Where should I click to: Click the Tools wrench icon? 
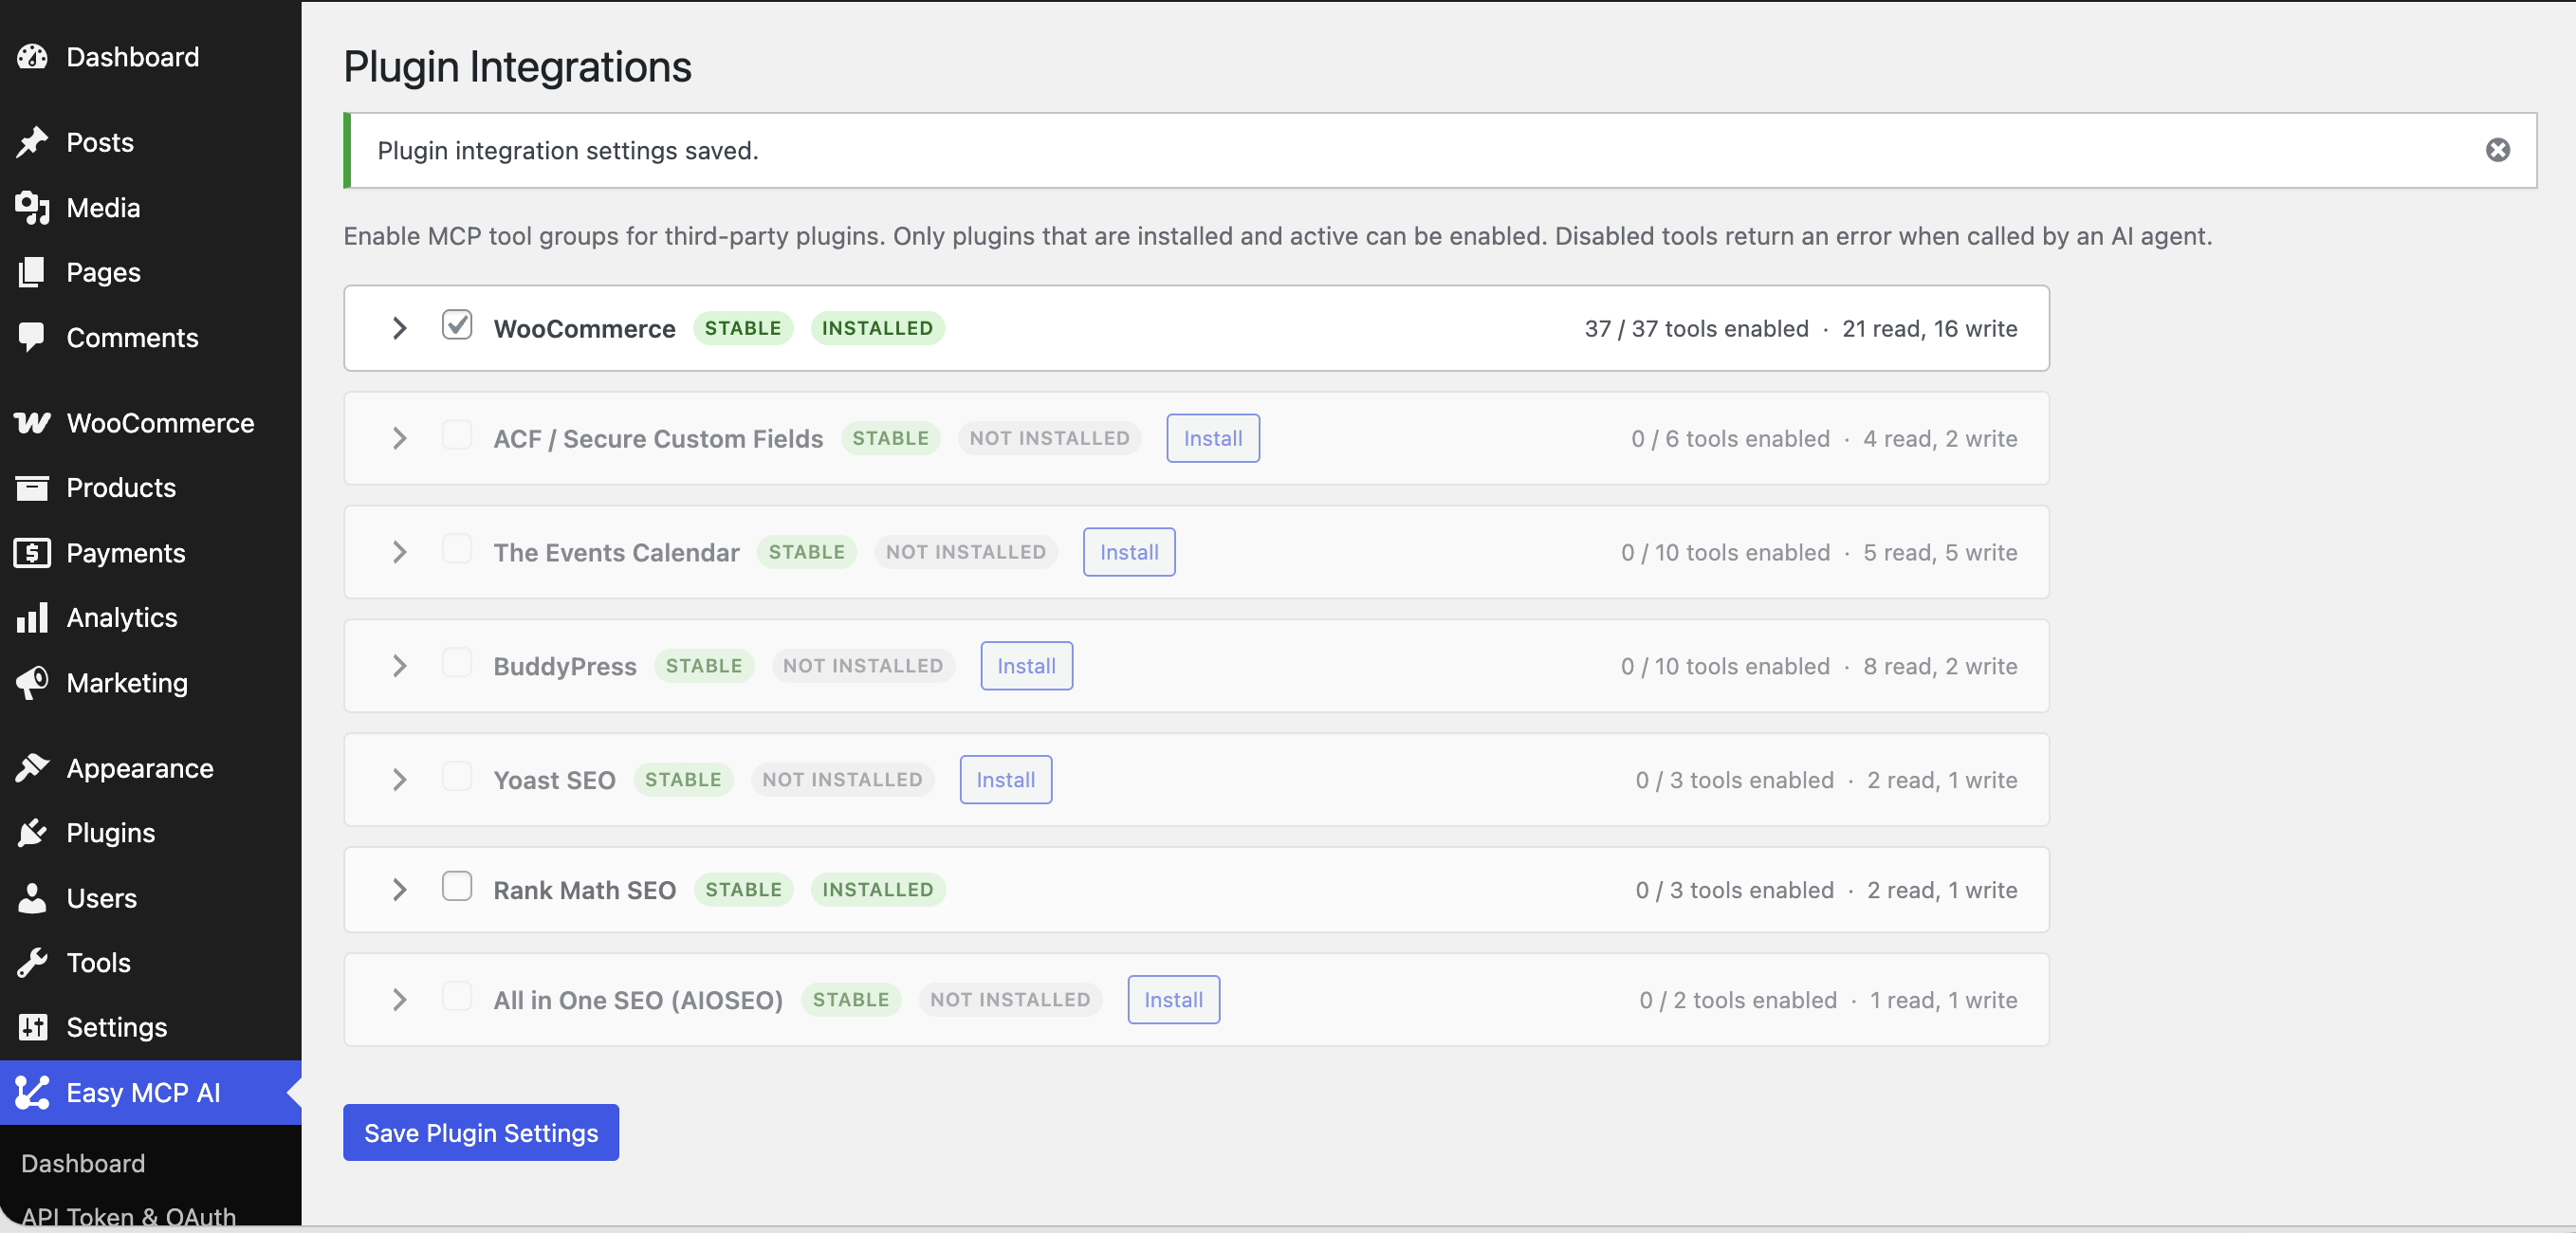click(x=32, y=962)
